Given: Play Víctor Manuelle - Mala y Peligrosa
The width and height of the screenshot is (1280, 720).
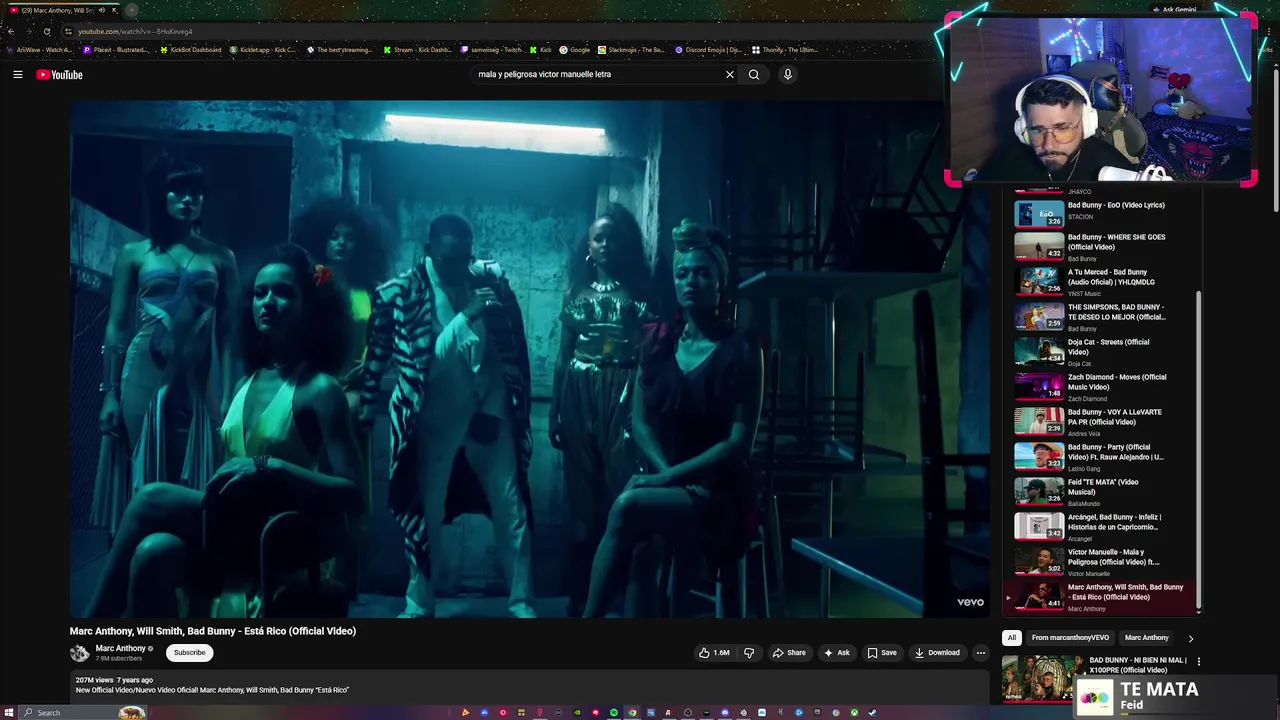Looking at the screenshot, I should point(1099,562).
